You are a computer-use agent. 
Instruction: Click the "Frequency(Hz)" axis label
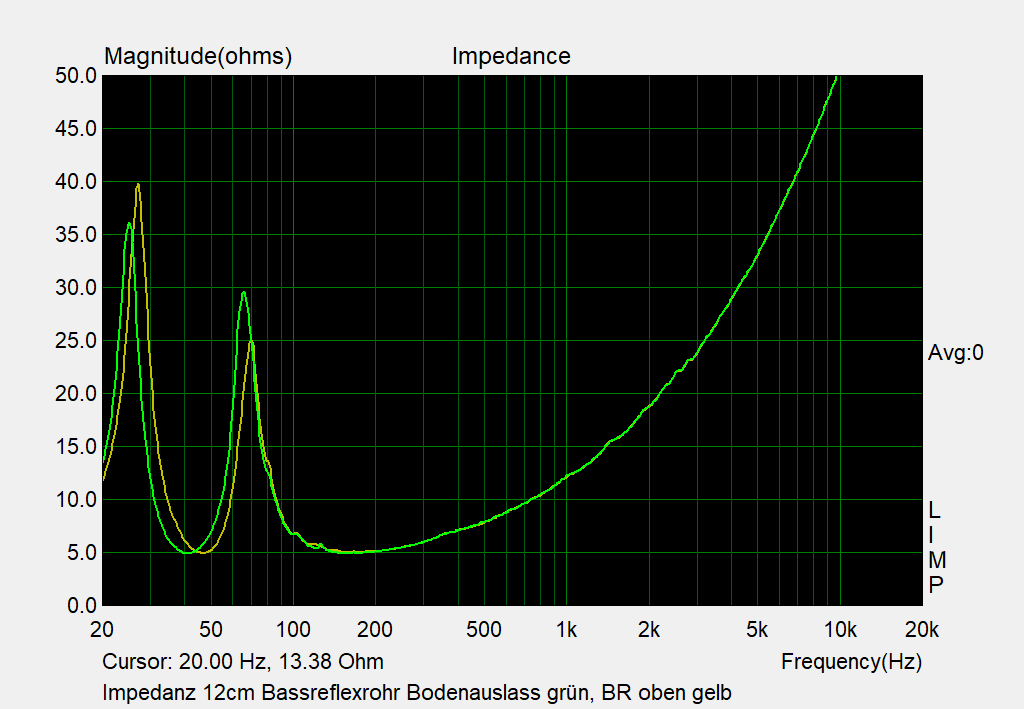coord(851,662)
